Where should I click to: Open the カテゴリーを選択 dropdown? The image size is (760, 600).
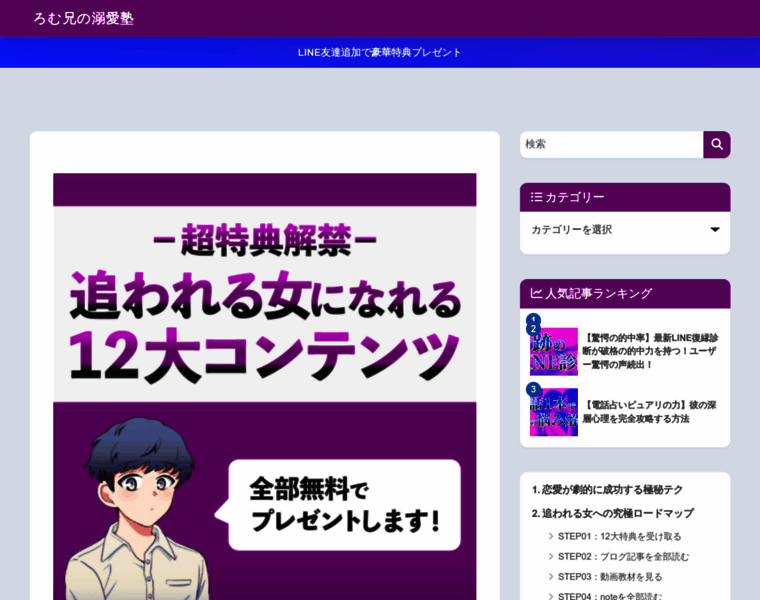(625, 230)
